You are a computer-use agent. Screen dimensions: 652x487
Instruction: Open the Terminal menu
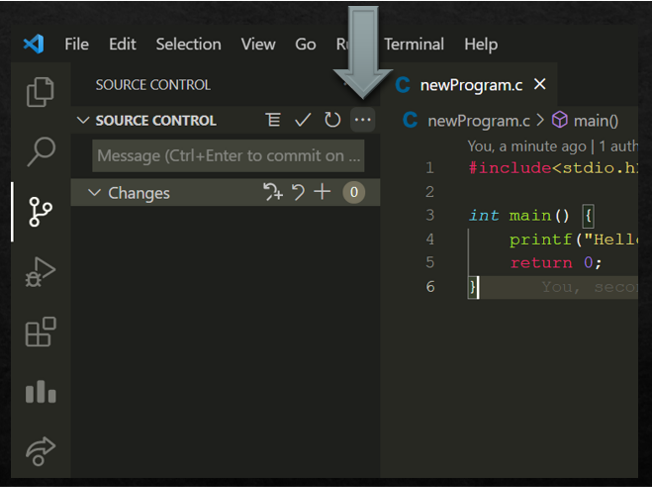[x=414, y=44]
